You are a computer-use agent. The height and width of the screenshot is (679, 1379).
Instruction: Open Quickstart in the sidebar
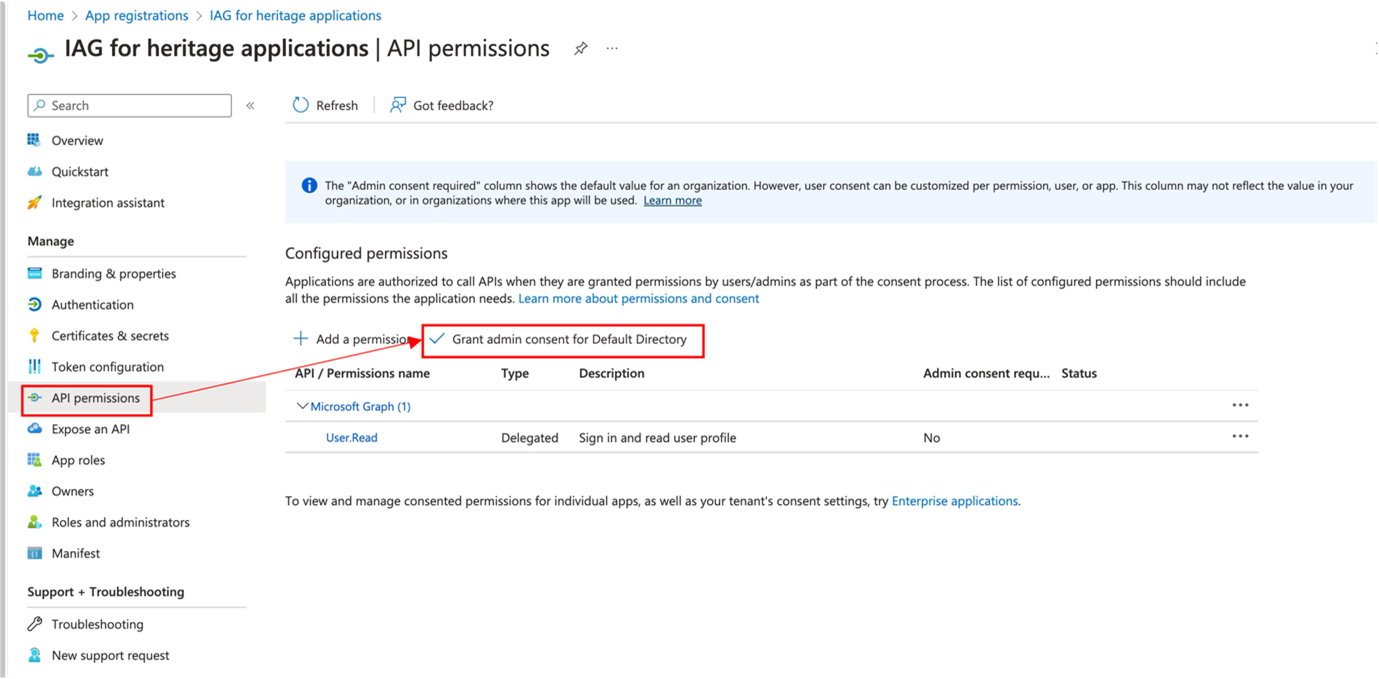(80, 171)
